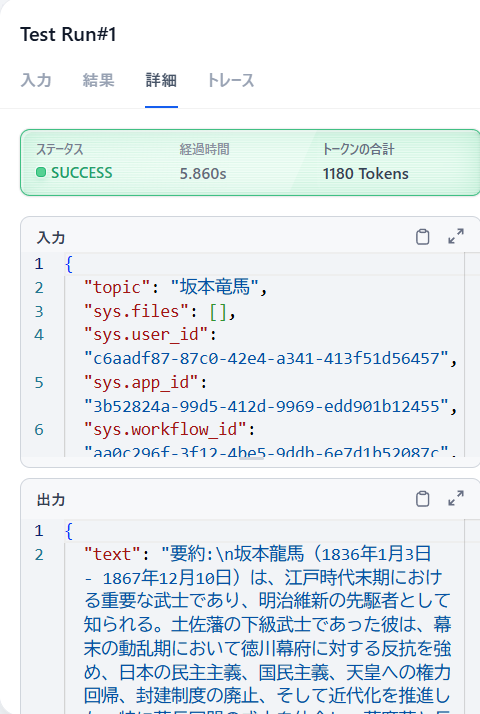Open the 結果 tab
Screen dimensions: 480x714
pos(98,80)
